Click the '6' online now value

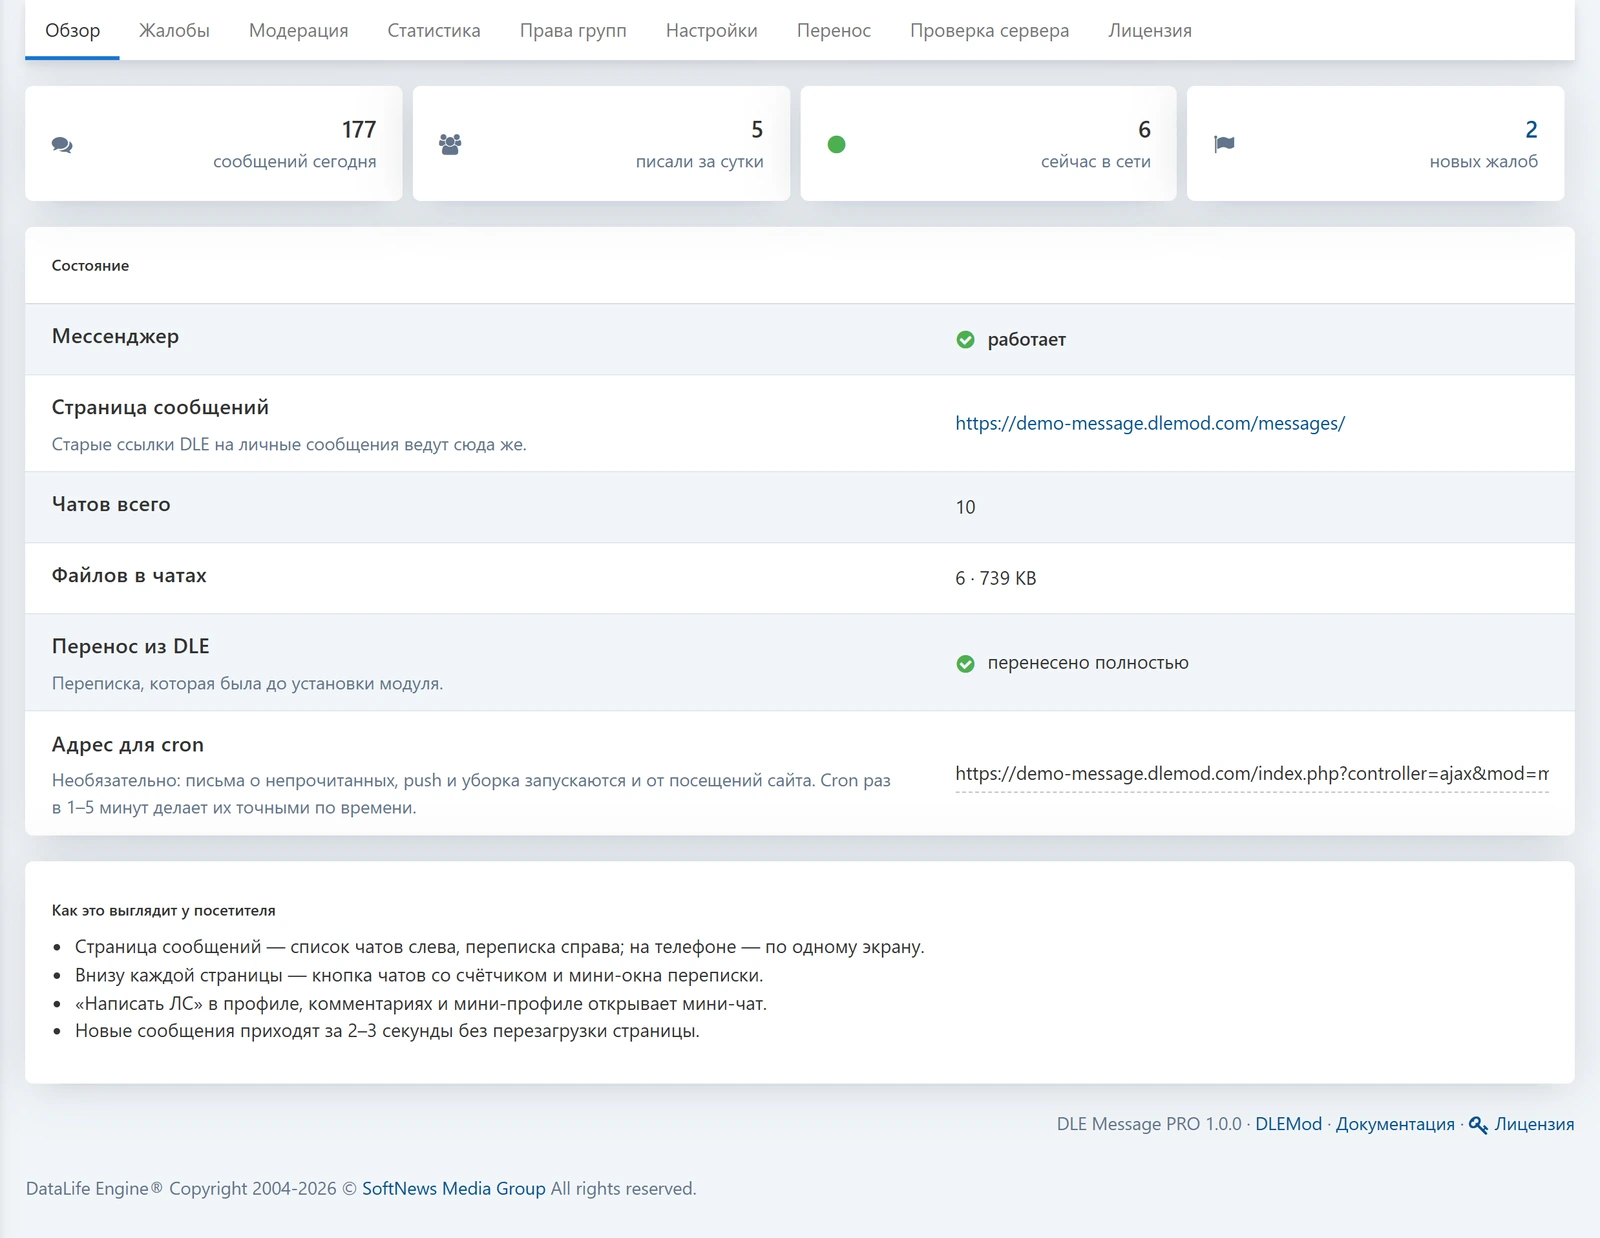(x=1144, y=129)
